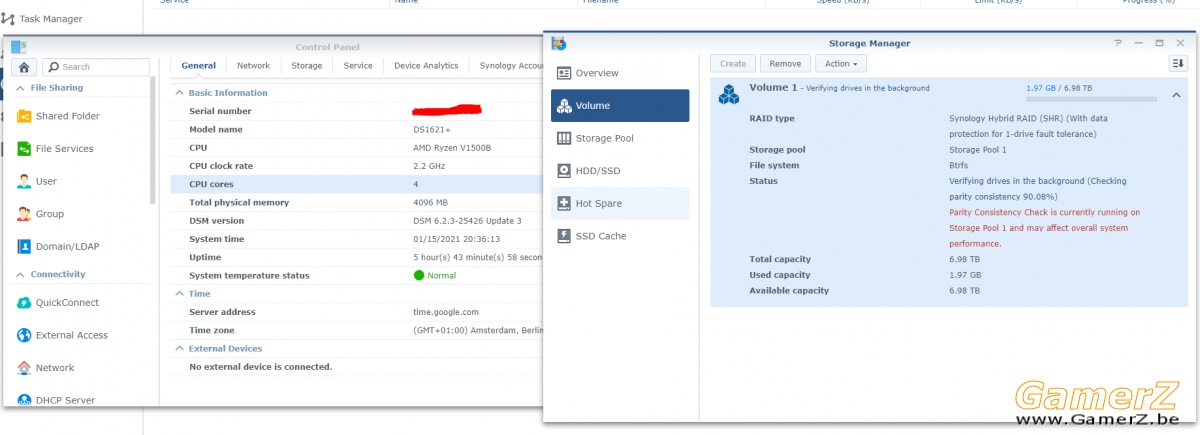Open Volume in Storage Manager
The image size is (1200, 435).
[620, 105]
